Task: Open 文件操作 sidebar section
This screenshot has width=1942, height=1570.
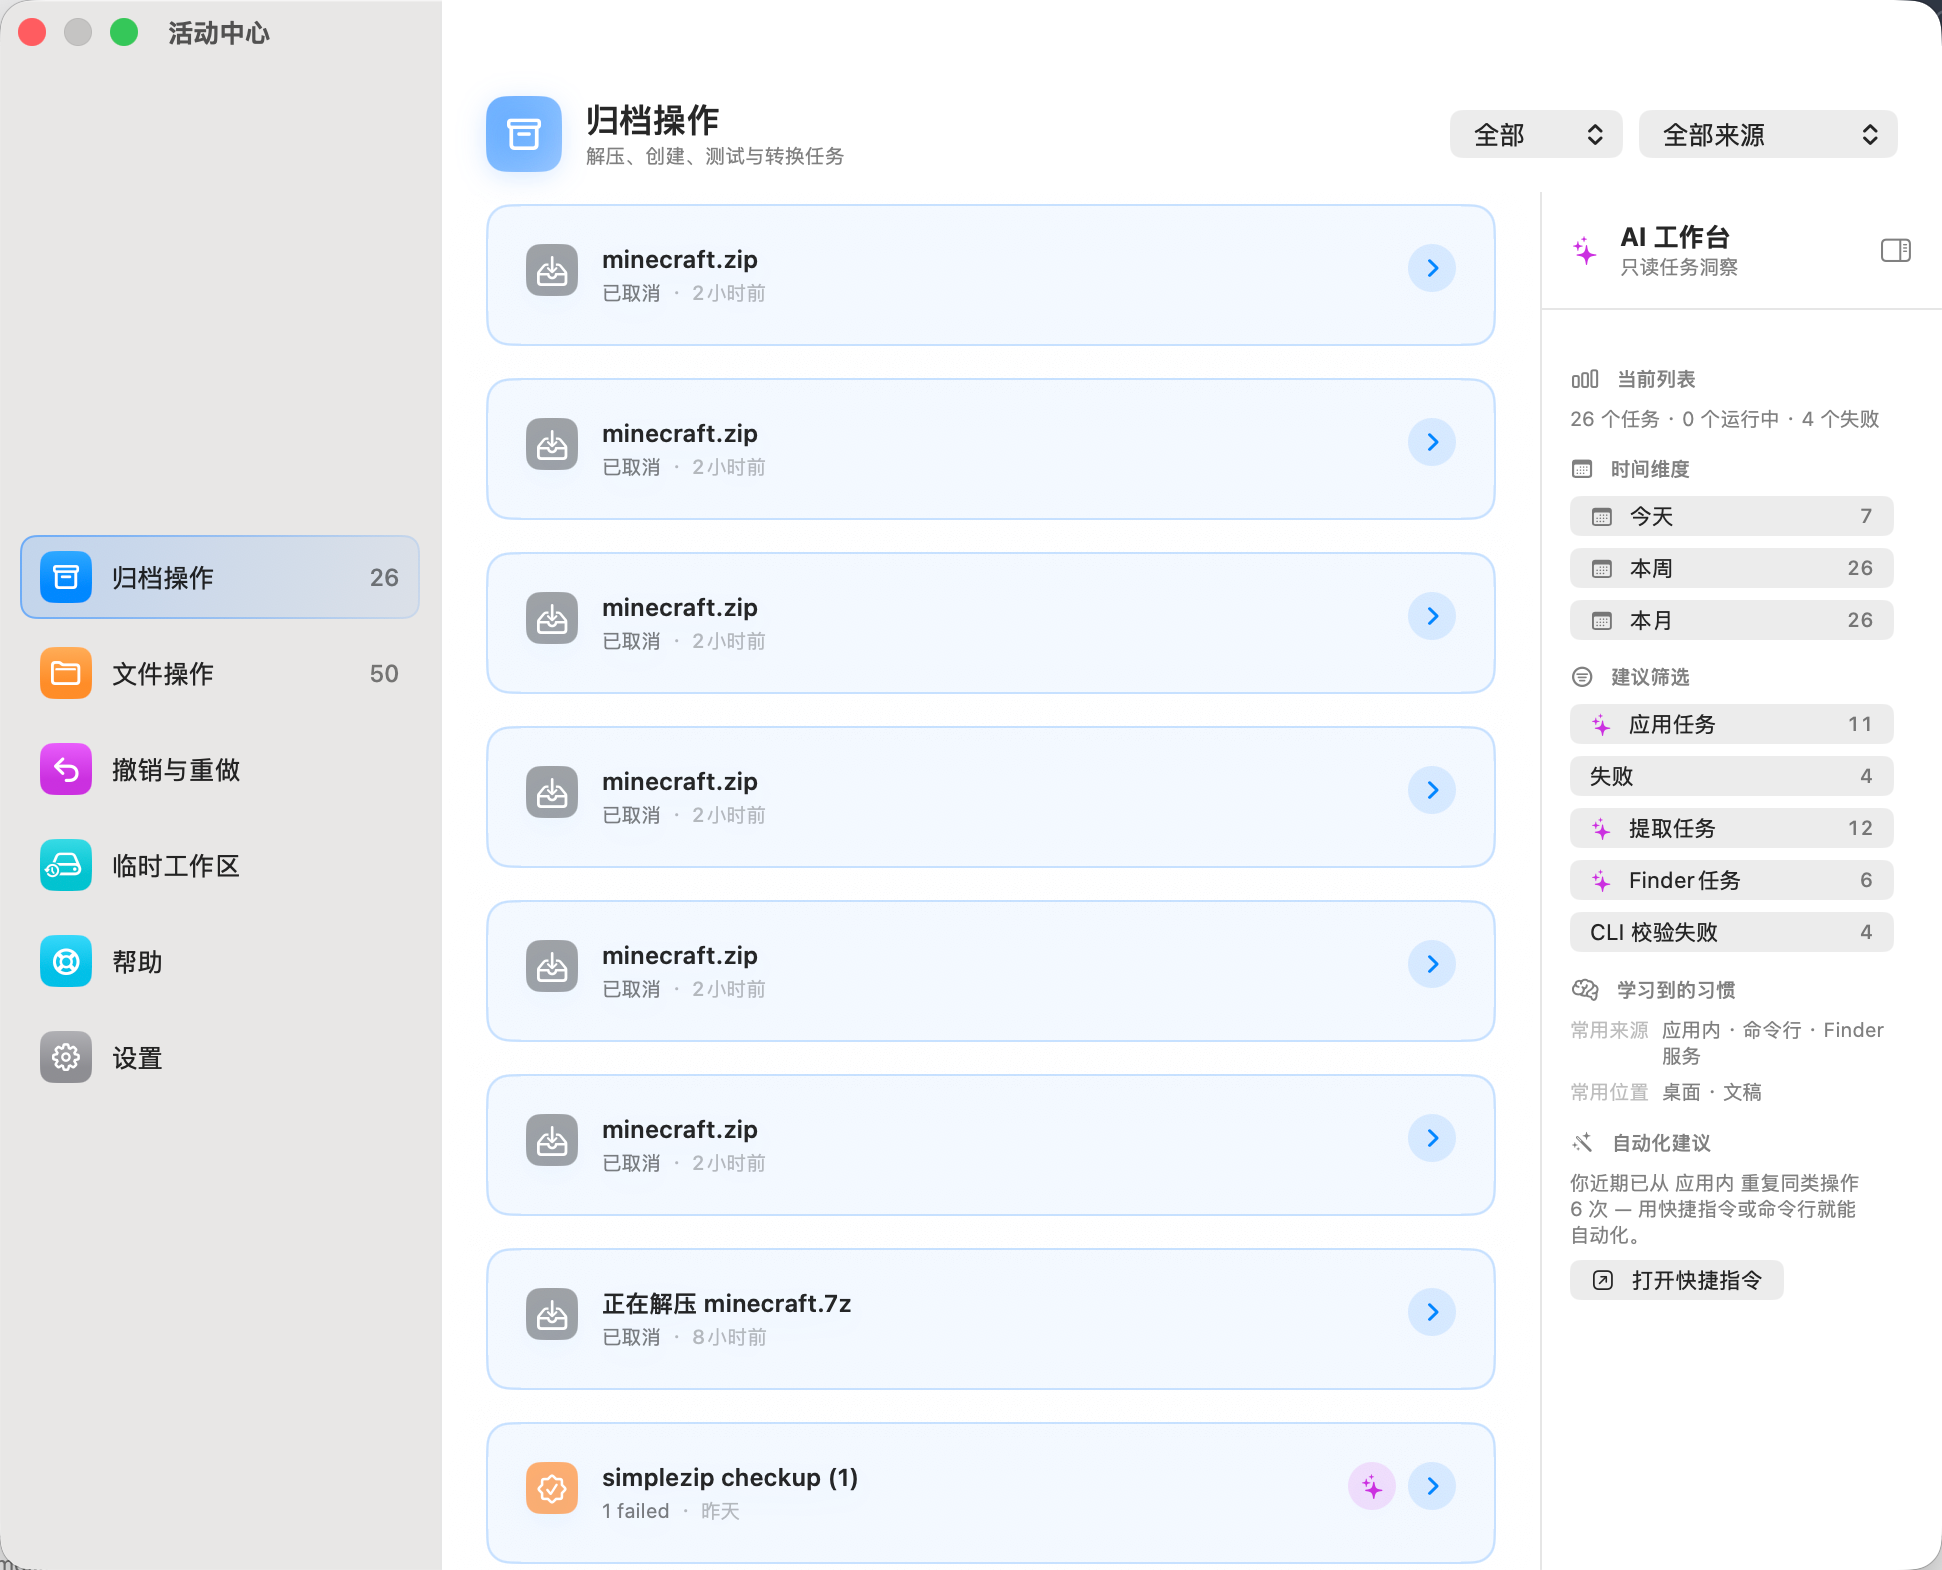Action: click(x=219, y=673)
